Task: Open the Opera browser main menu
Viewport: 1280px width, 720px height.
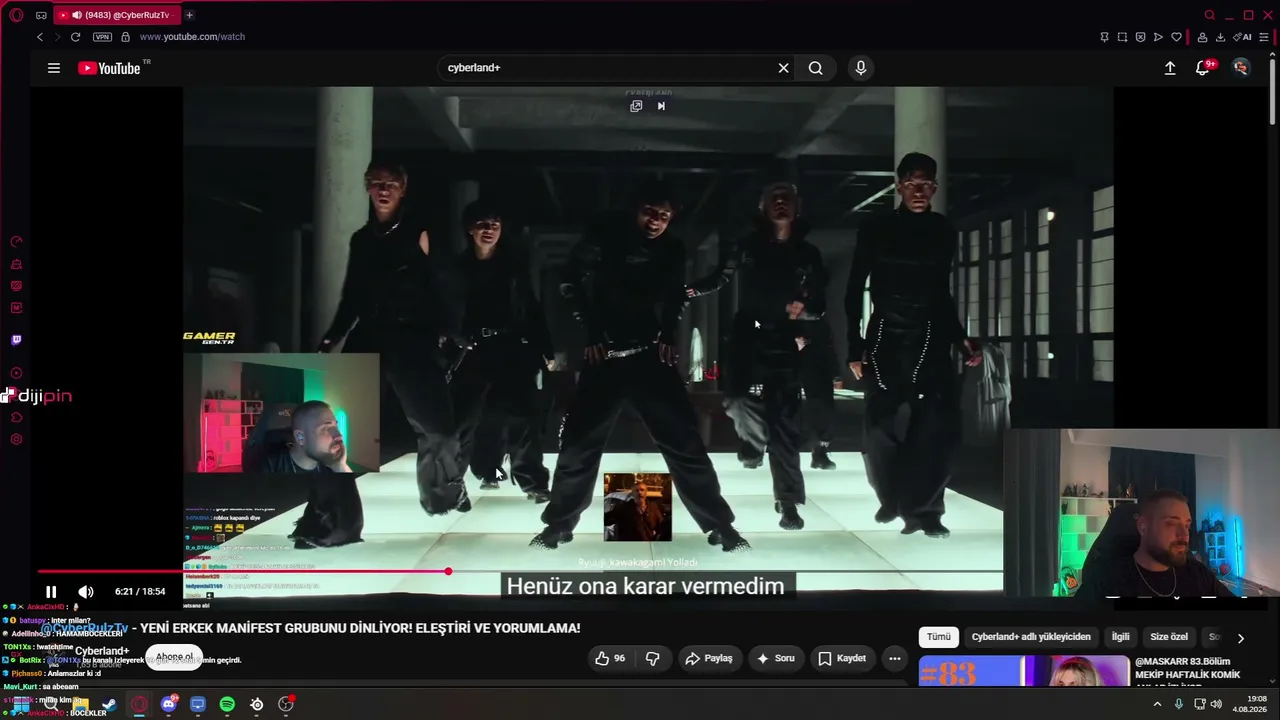Action: click(16, 15)
